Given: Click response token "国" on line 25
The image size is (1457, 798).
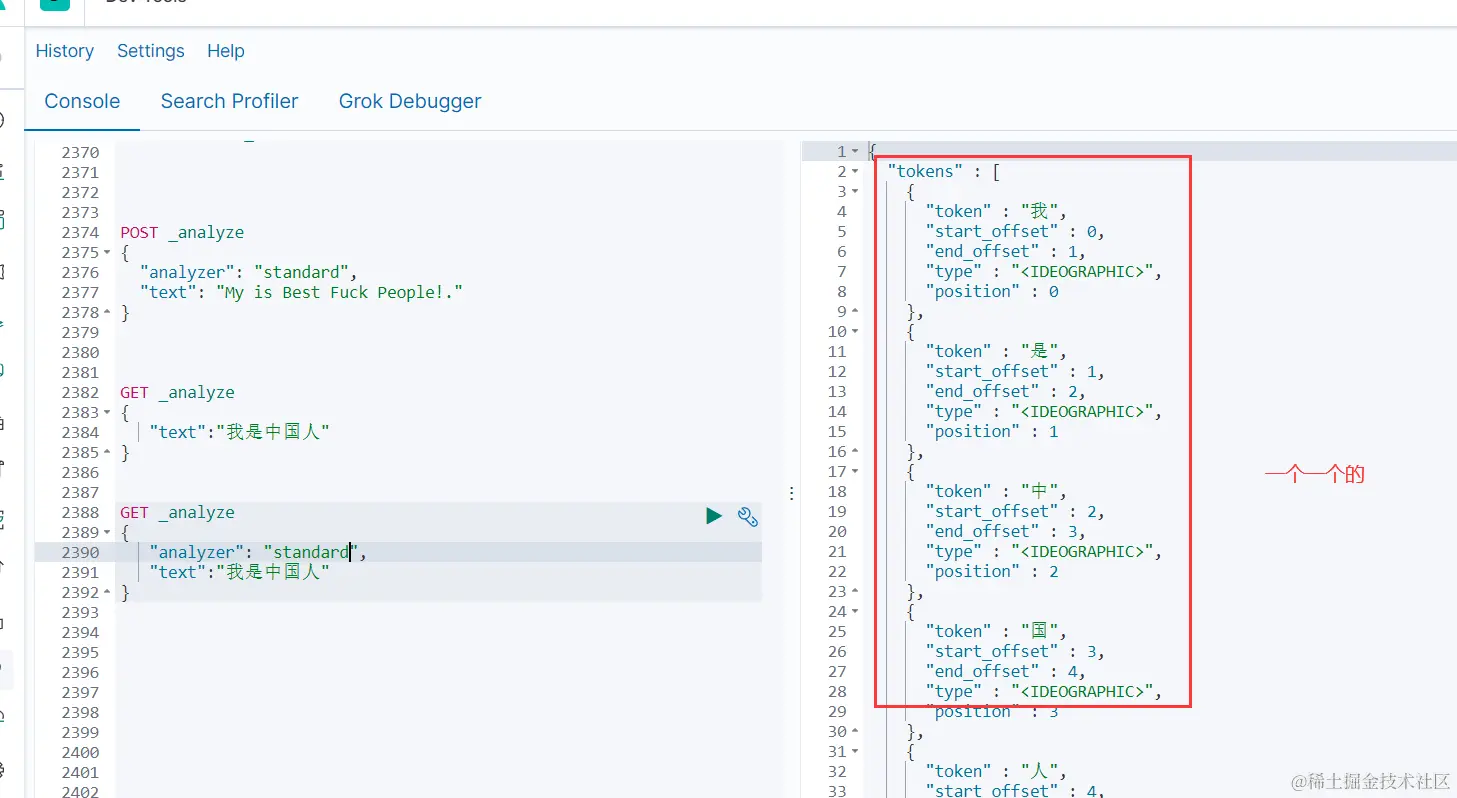Looking at the screenshot, I should 996,632.
